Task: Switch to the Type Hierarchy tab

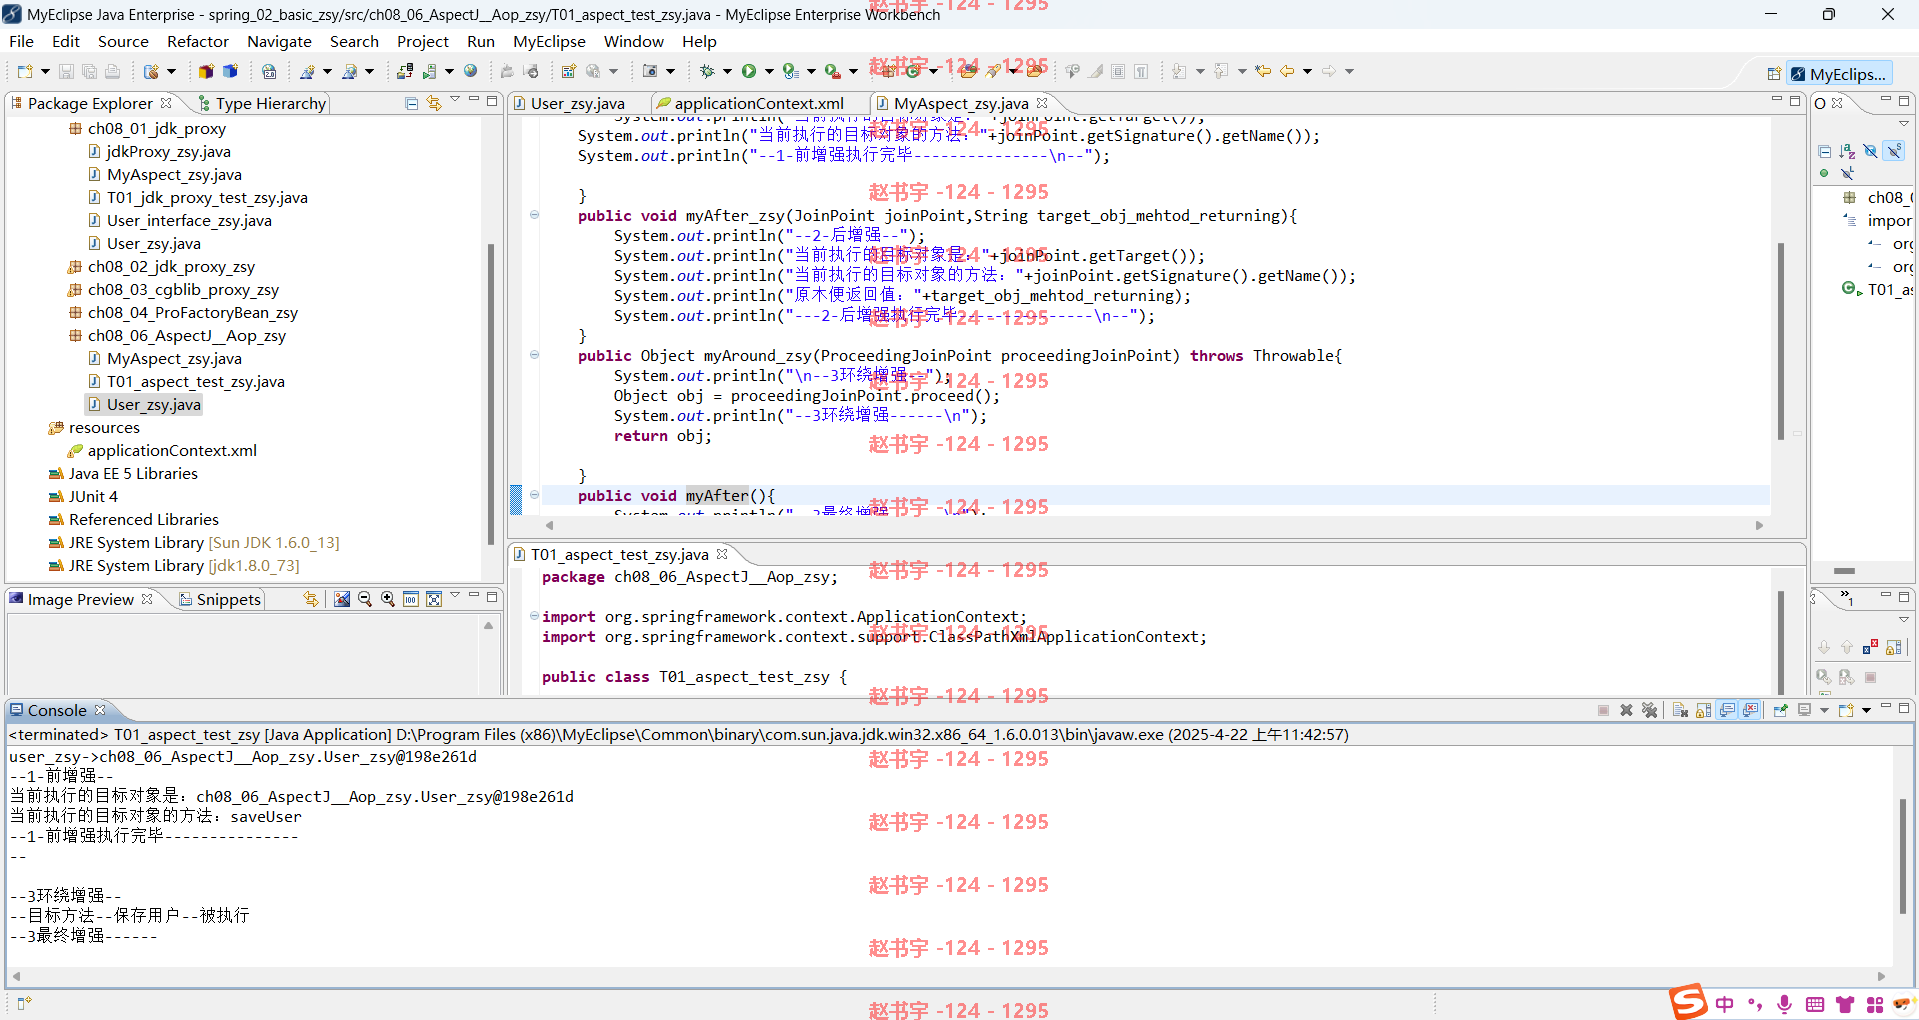Action: [261, 103]
